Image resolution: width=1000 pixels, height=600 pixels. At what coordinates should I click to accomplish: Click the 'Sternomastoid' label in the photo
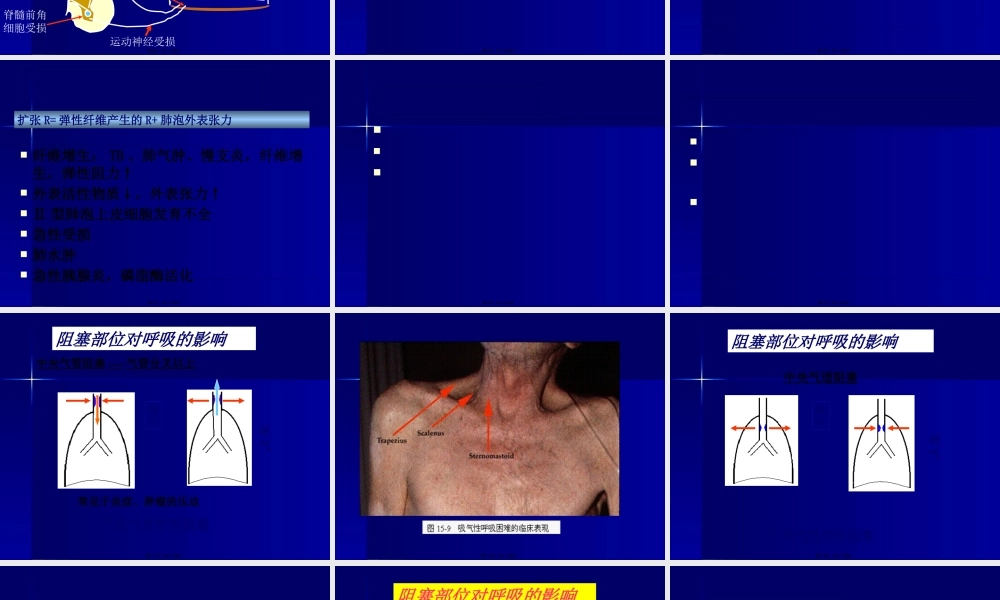pyautogui.click(x=491, y=456)
